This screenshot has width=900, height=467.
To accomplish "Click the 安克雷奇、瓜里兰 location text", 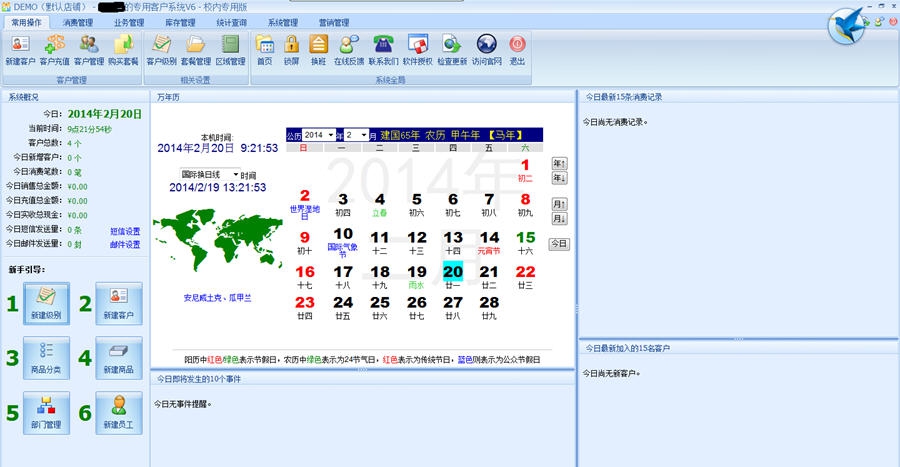I will click(218, 298).
